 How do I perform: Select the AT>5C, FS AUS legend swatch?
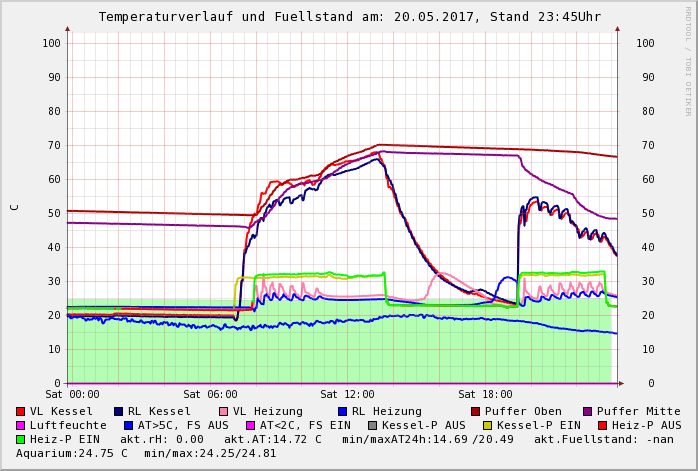click(129, 425)
